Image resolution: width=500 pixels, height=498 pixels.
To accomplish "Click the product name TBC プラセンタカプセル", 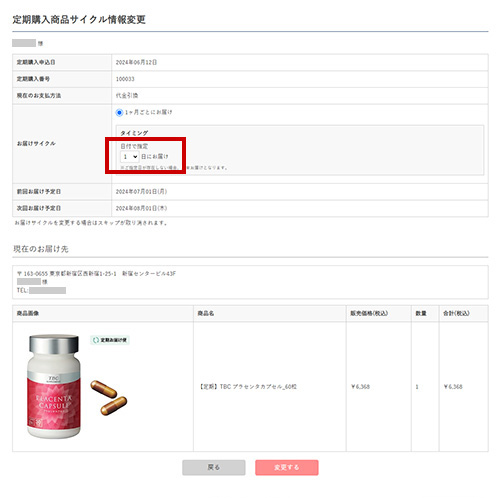I will pos(248,387).
